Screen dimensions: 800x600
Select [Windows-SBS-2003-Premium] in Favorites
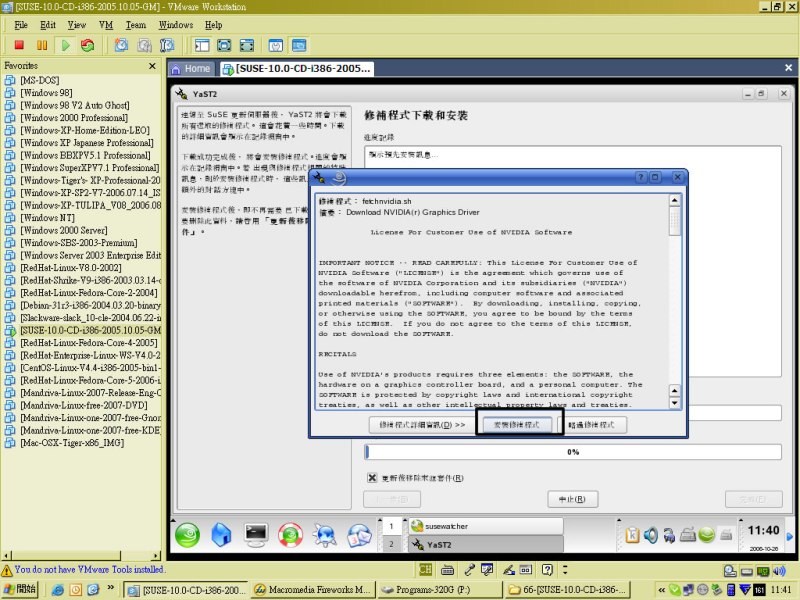click(79, 243)
